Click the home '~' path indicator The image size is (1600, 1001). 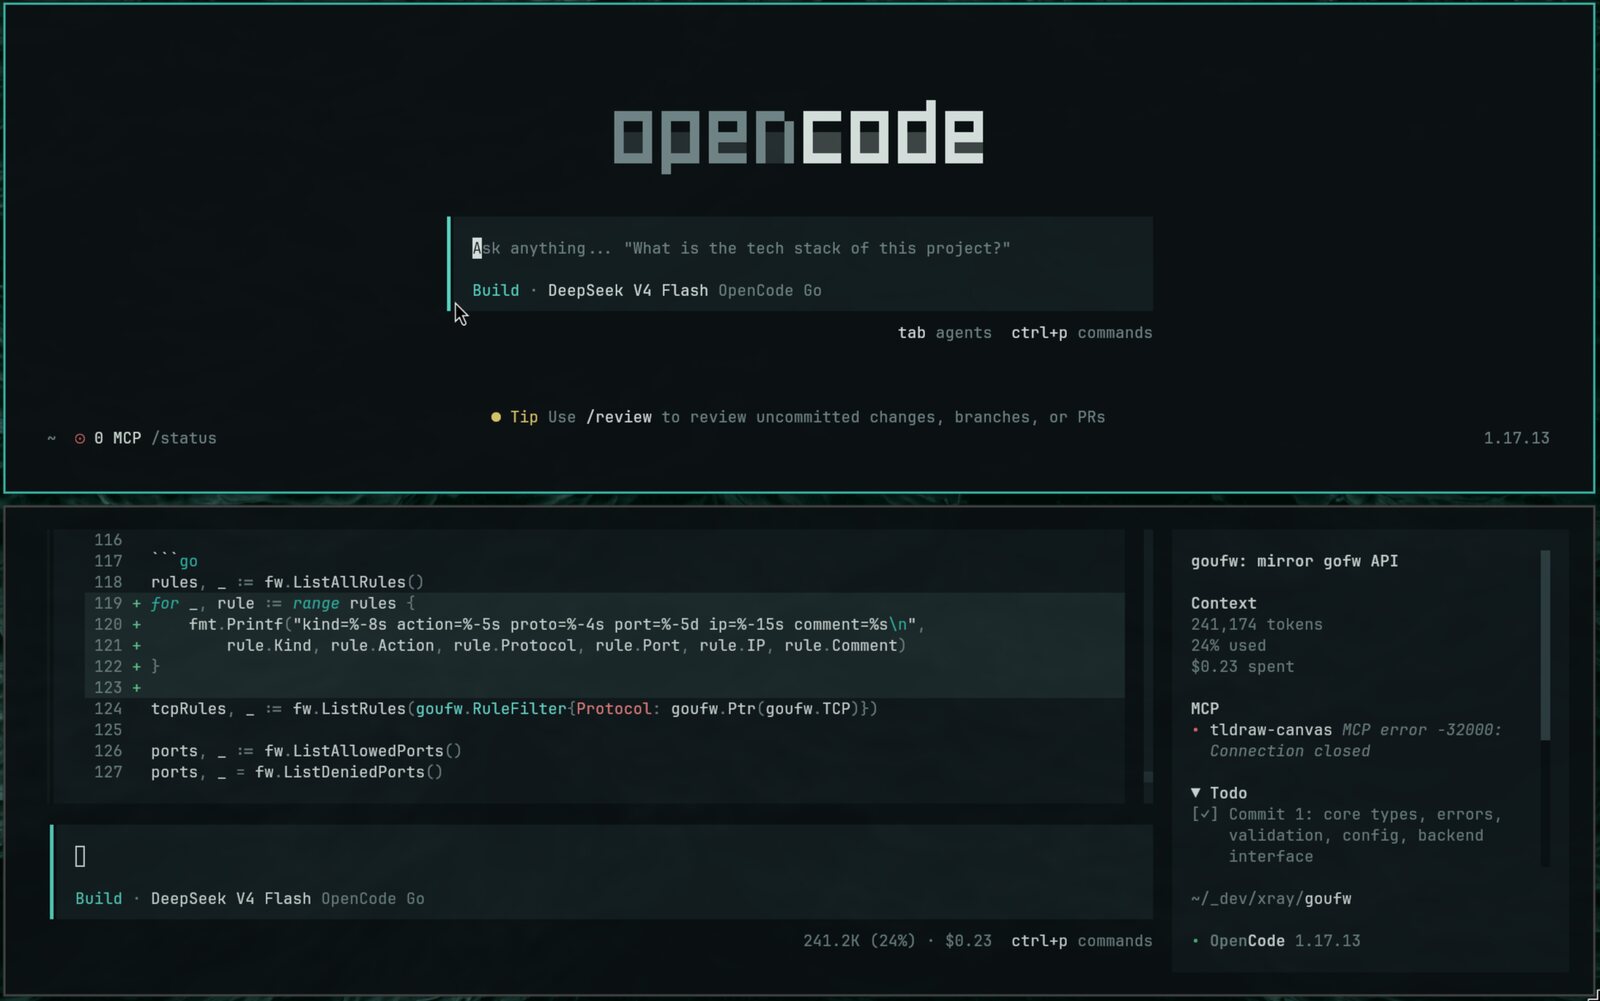click(x=51, y=438)
